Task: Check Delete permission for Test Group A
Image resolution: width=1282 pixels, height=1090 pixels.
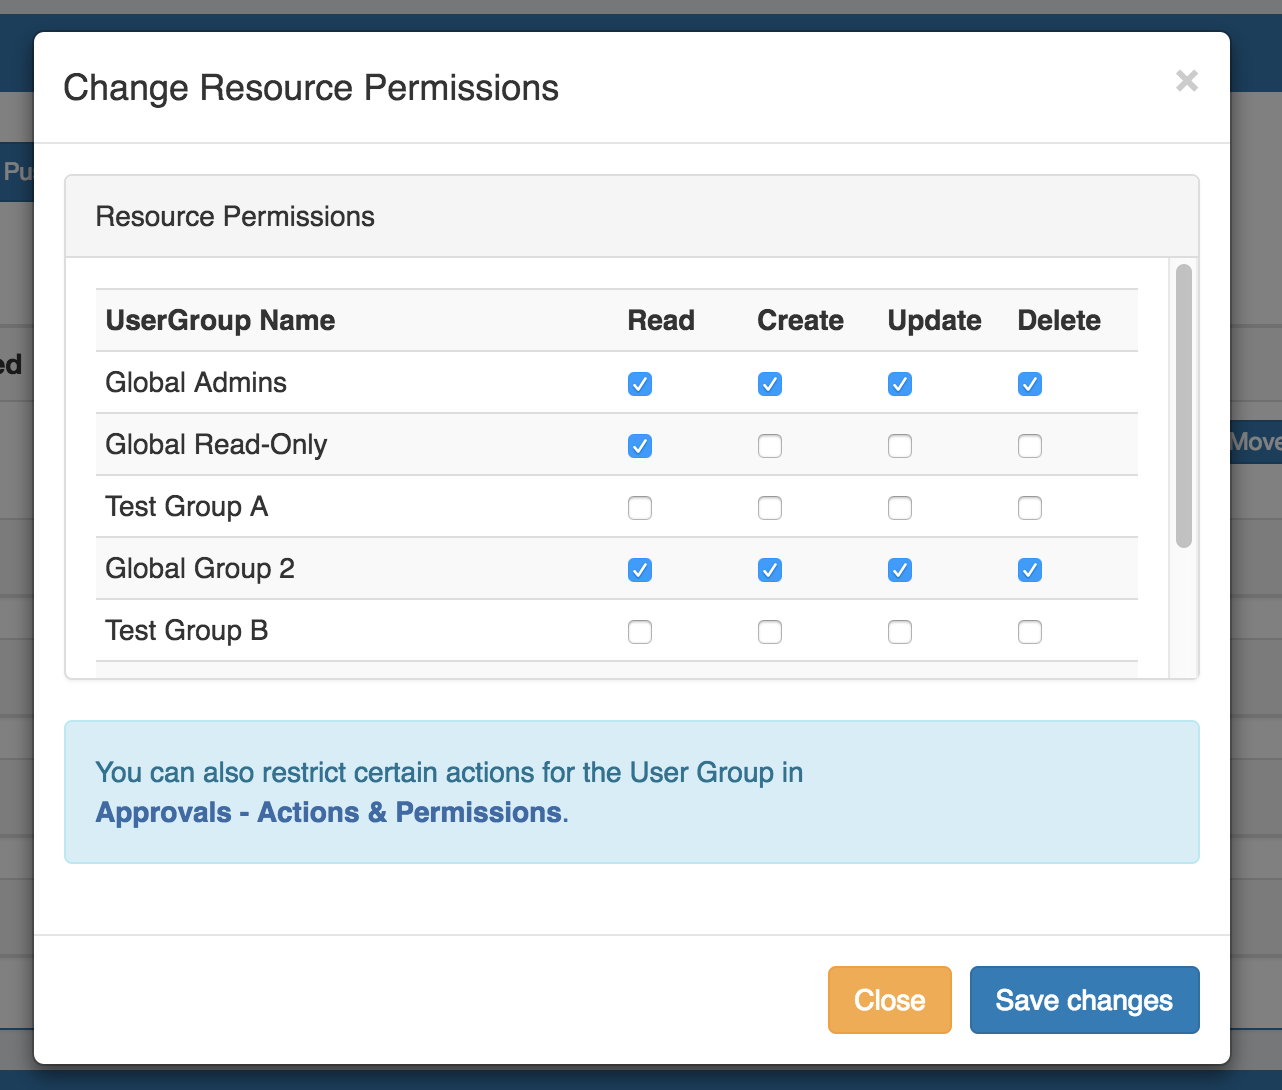Action: [x=1030, y=508]
